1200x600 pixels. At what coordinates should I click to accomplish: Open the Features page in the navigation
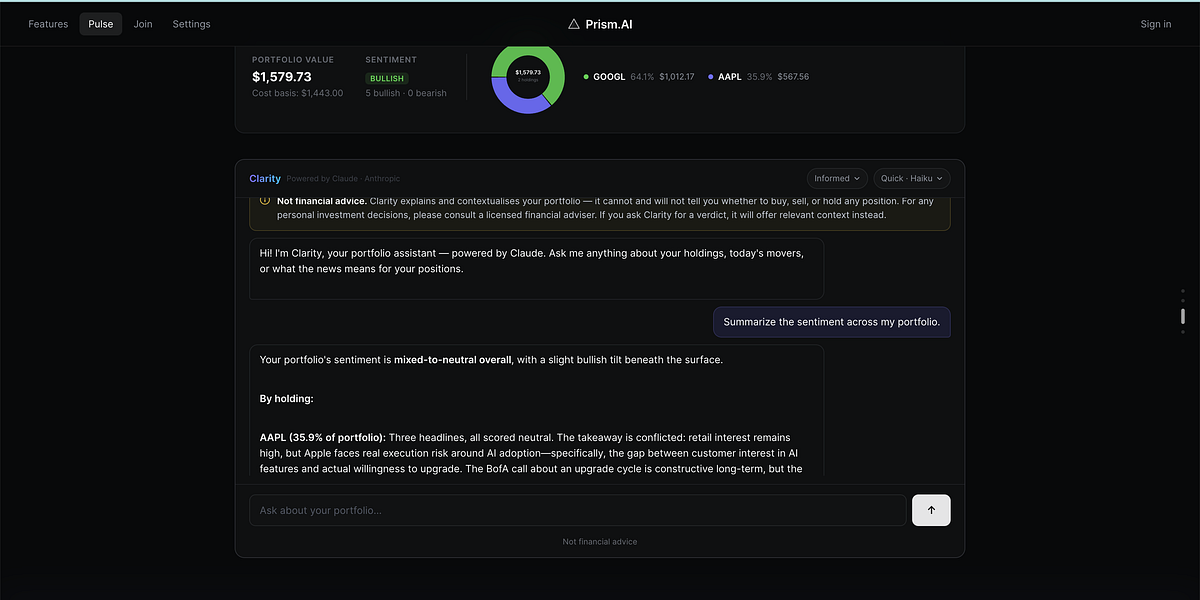48,24
